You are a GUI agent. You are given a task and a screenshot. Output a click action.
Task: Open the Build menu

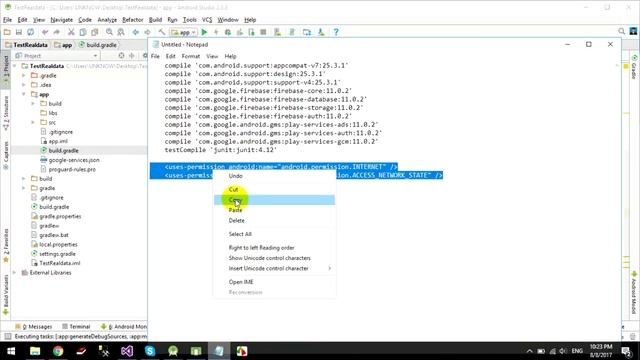[x=155, y=20]
